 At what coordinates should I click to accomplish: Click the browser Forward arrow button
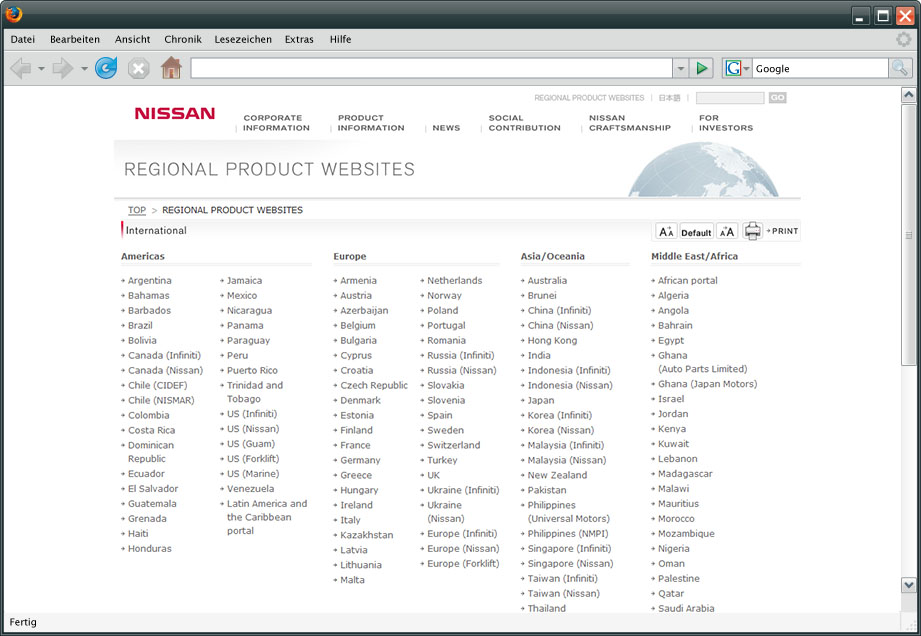pyautogui.click(x=62, y=69)
